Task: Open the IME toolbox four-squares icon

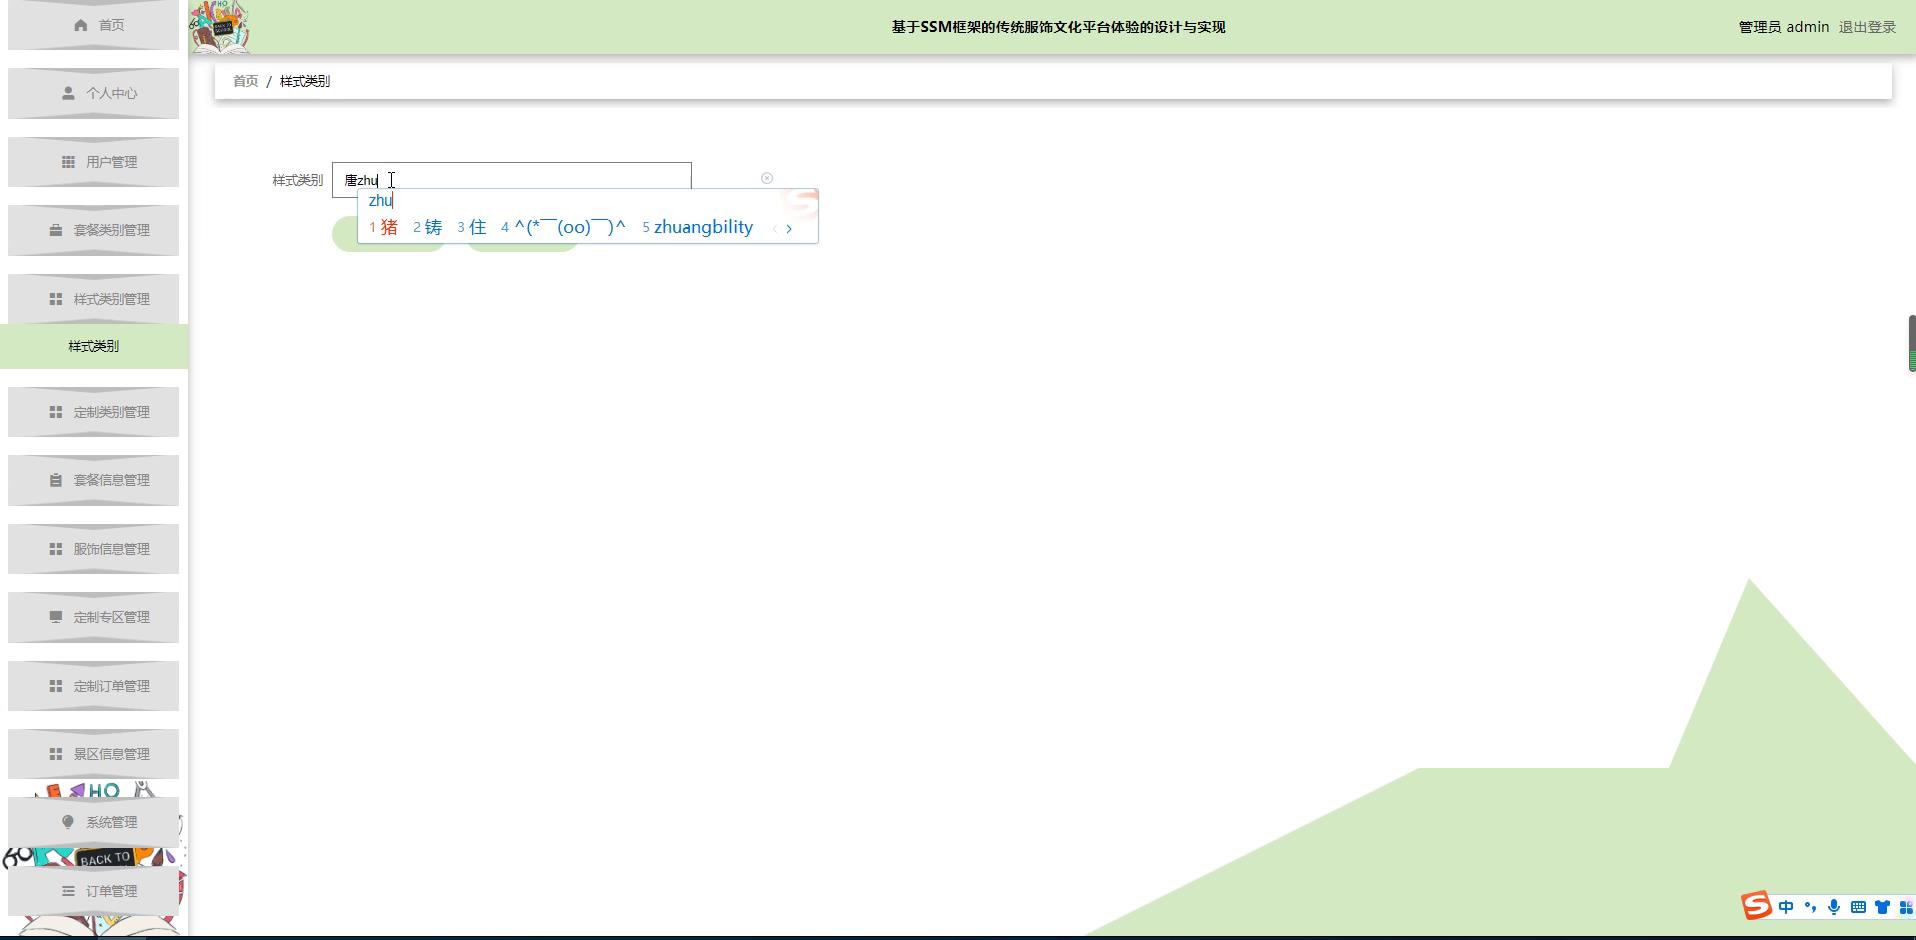Action: pyautogui.click(x=1906, y=907)
